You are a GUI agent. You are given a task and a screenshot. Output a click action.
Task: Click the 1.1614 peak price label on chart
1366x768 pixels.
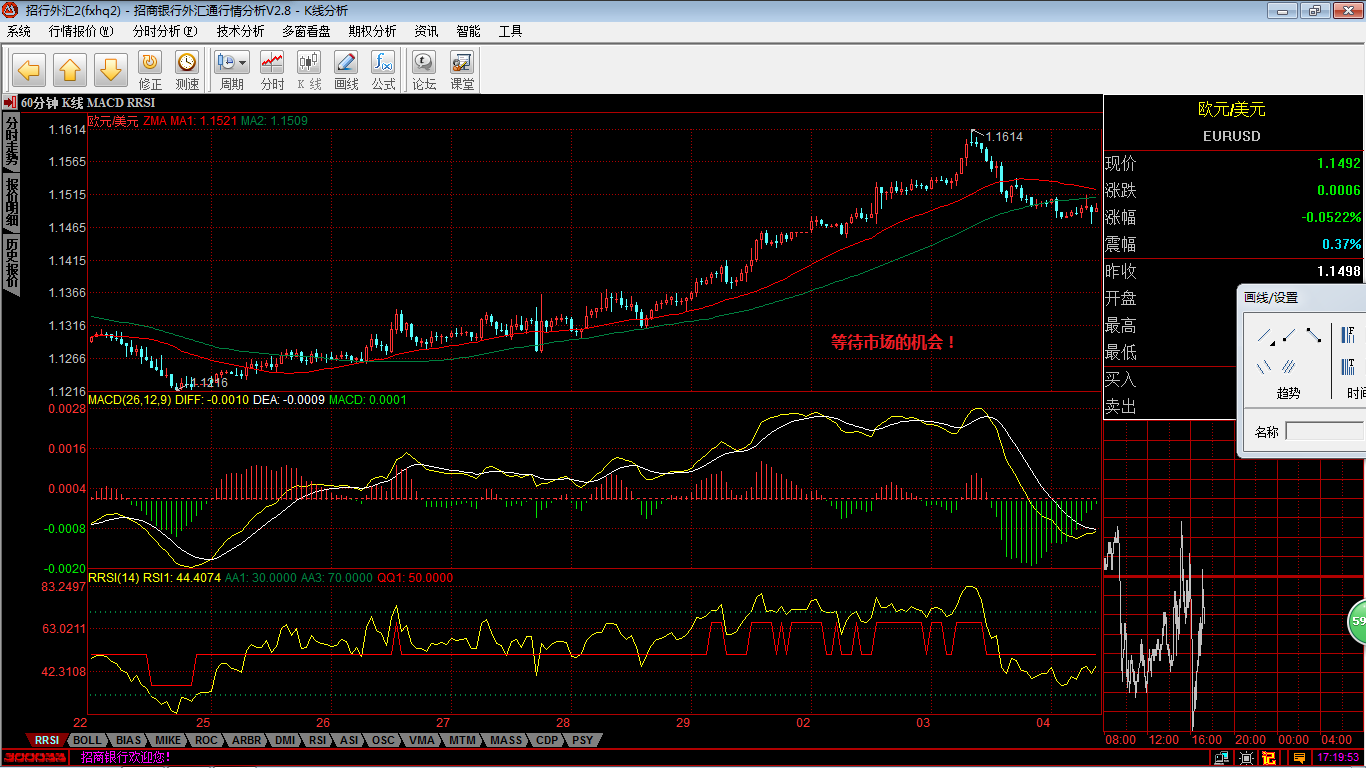[1004, 136]
